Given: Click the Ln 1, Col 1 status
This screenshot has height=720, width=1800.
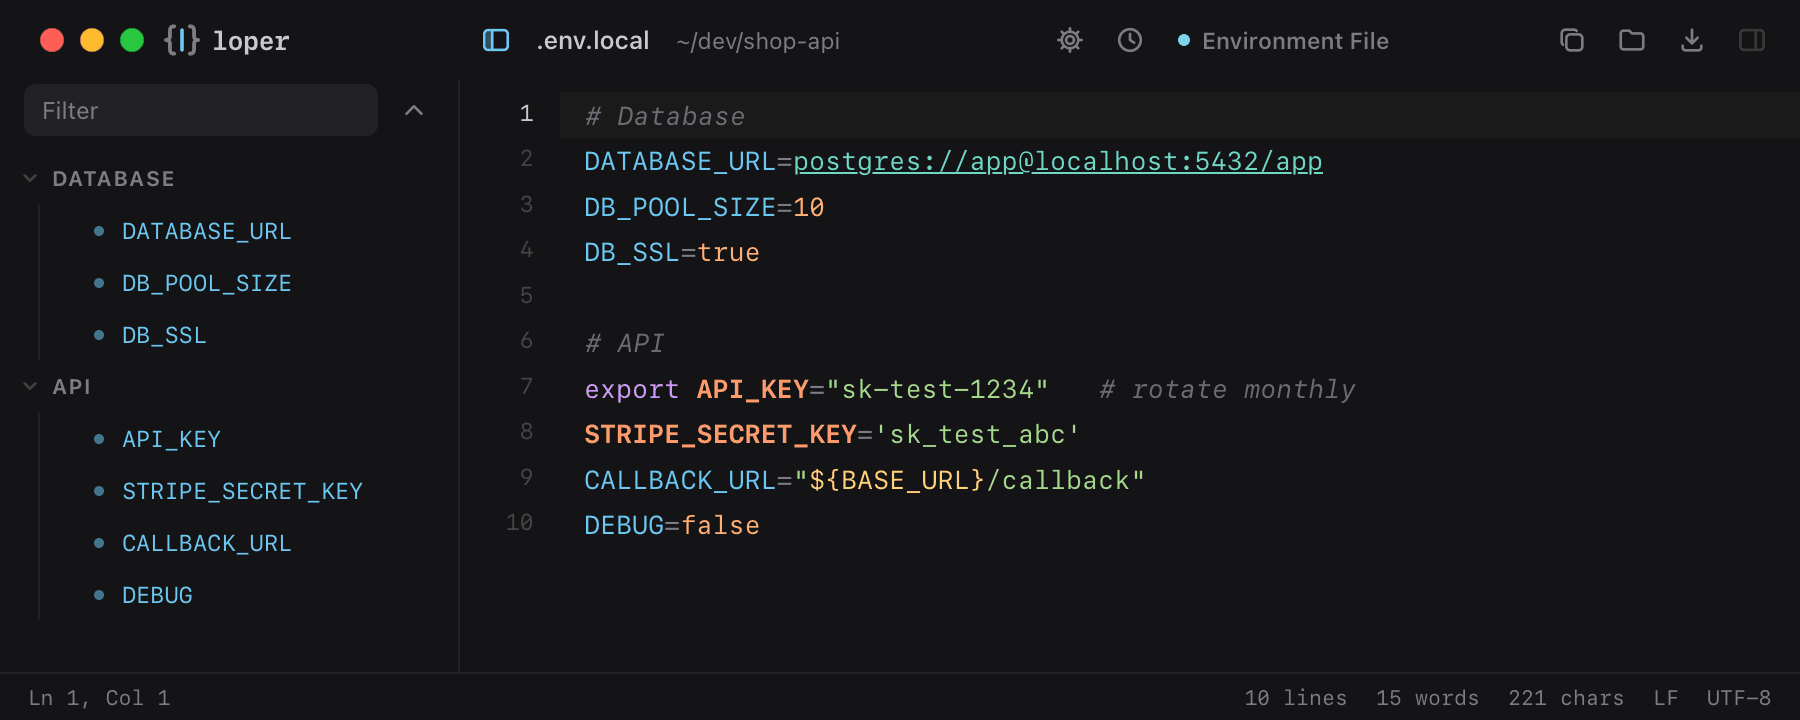Looking at the screenshot, I should [x=99, y=698].
